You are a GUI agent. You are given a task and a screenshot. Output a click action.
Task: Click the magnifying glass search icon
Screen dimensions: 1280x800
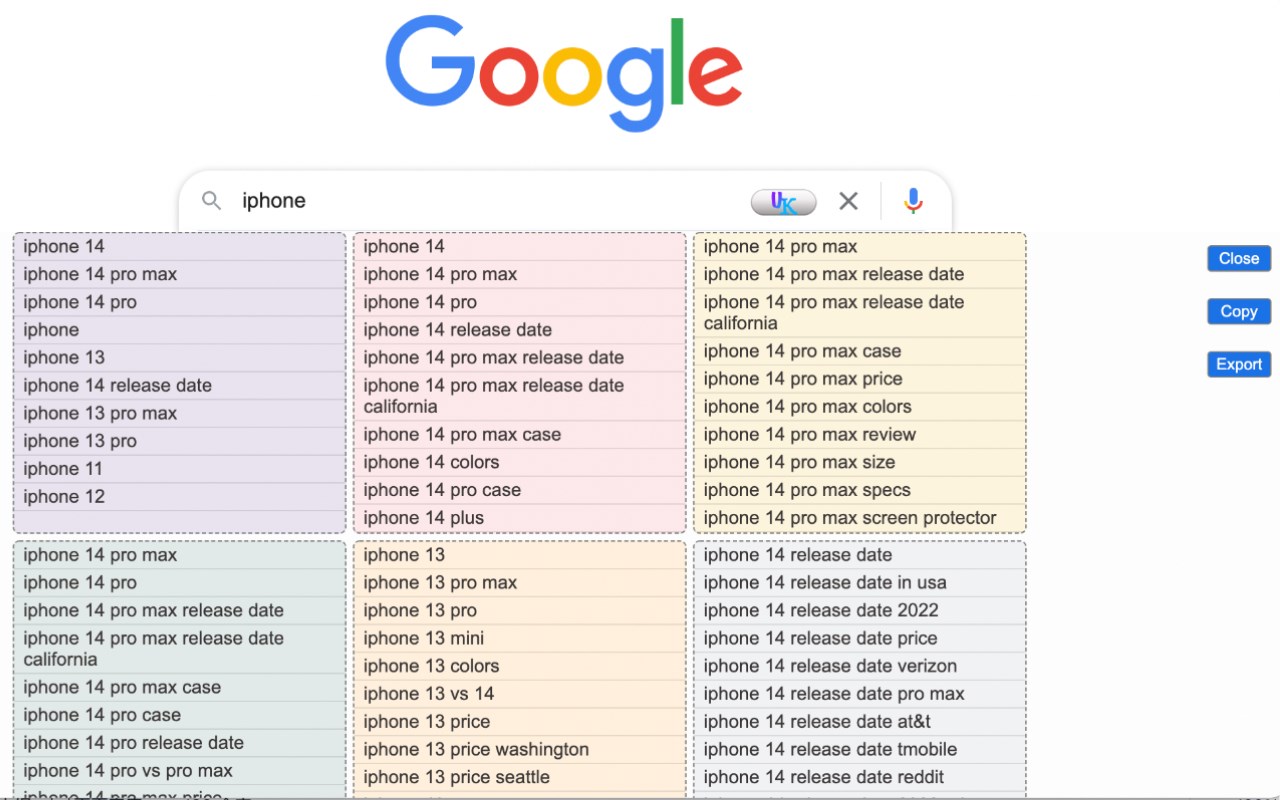(x=211, y=201)
